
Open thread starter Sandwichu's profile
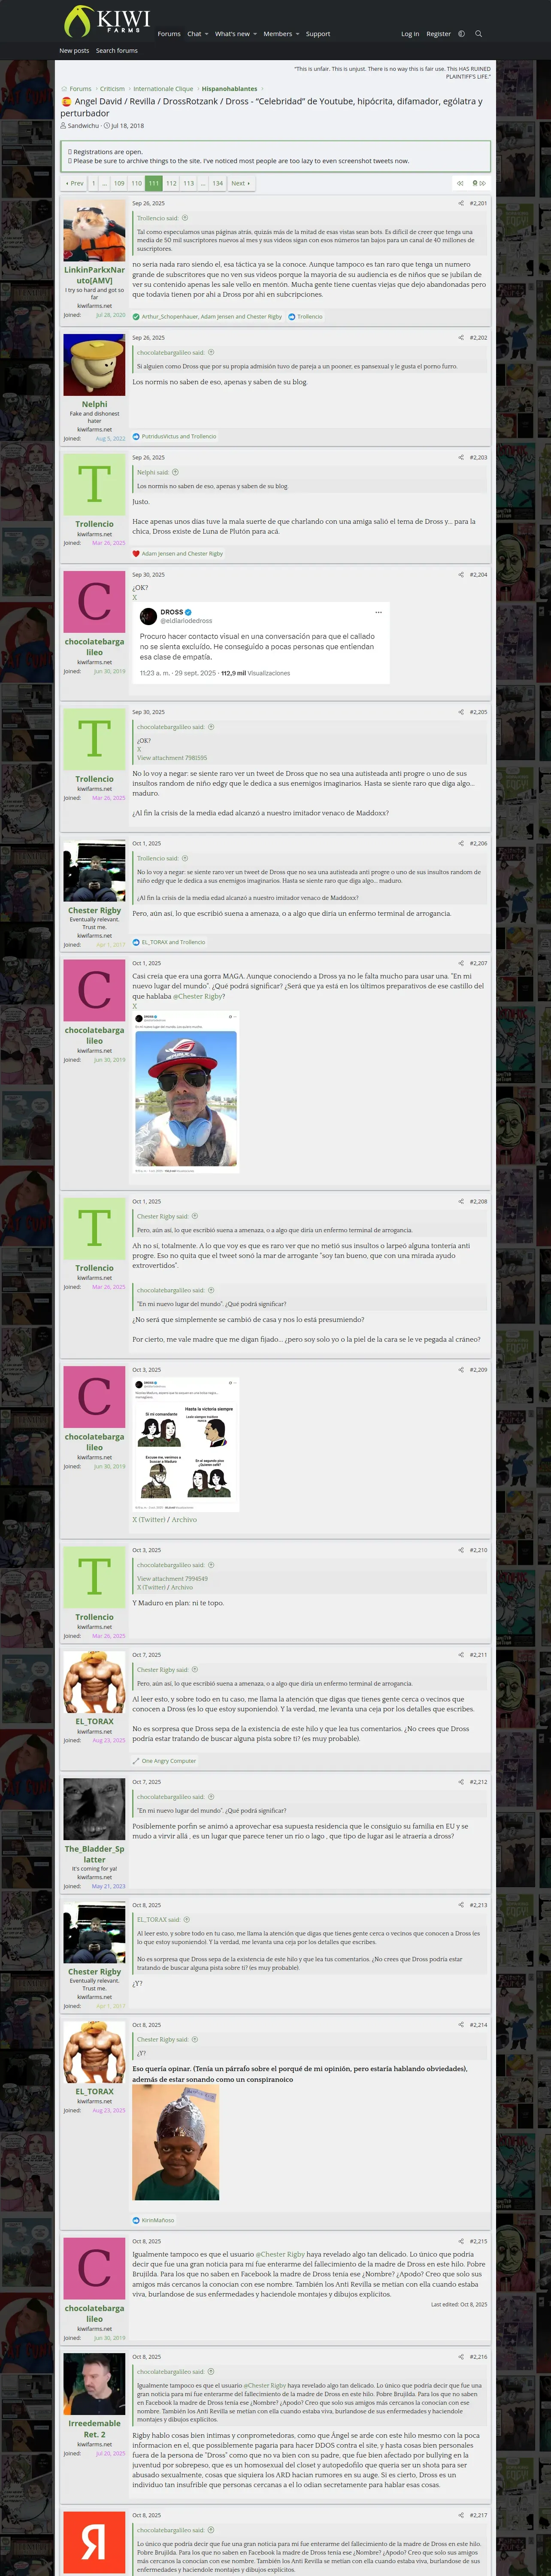tap(83, 126)
